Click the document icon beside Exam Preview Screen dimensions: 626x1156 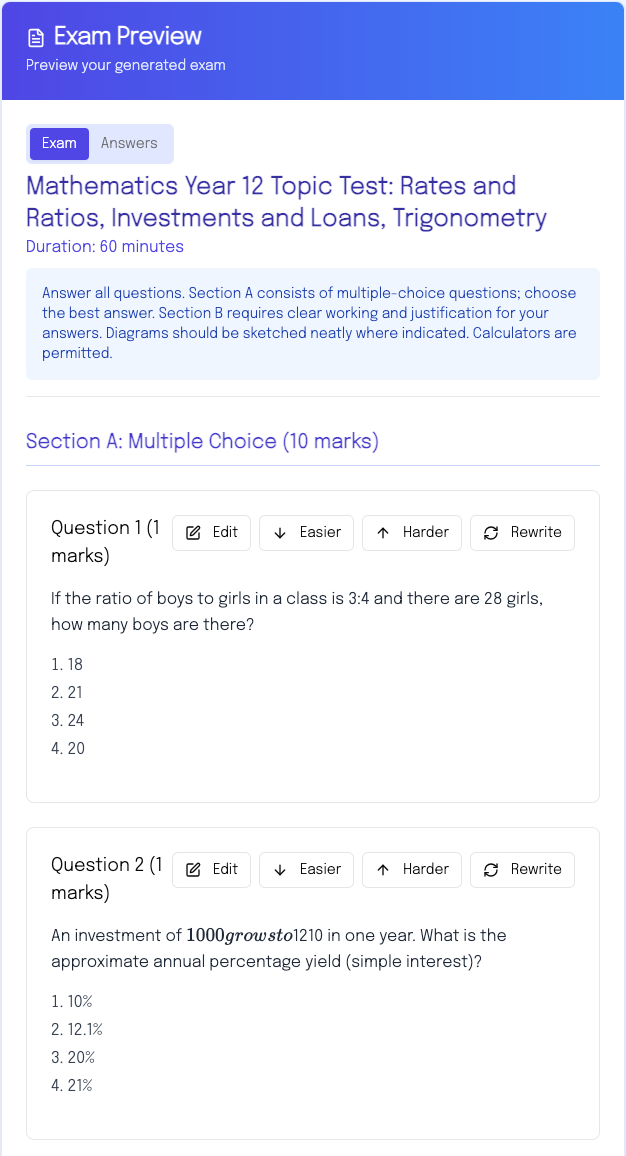36,38
